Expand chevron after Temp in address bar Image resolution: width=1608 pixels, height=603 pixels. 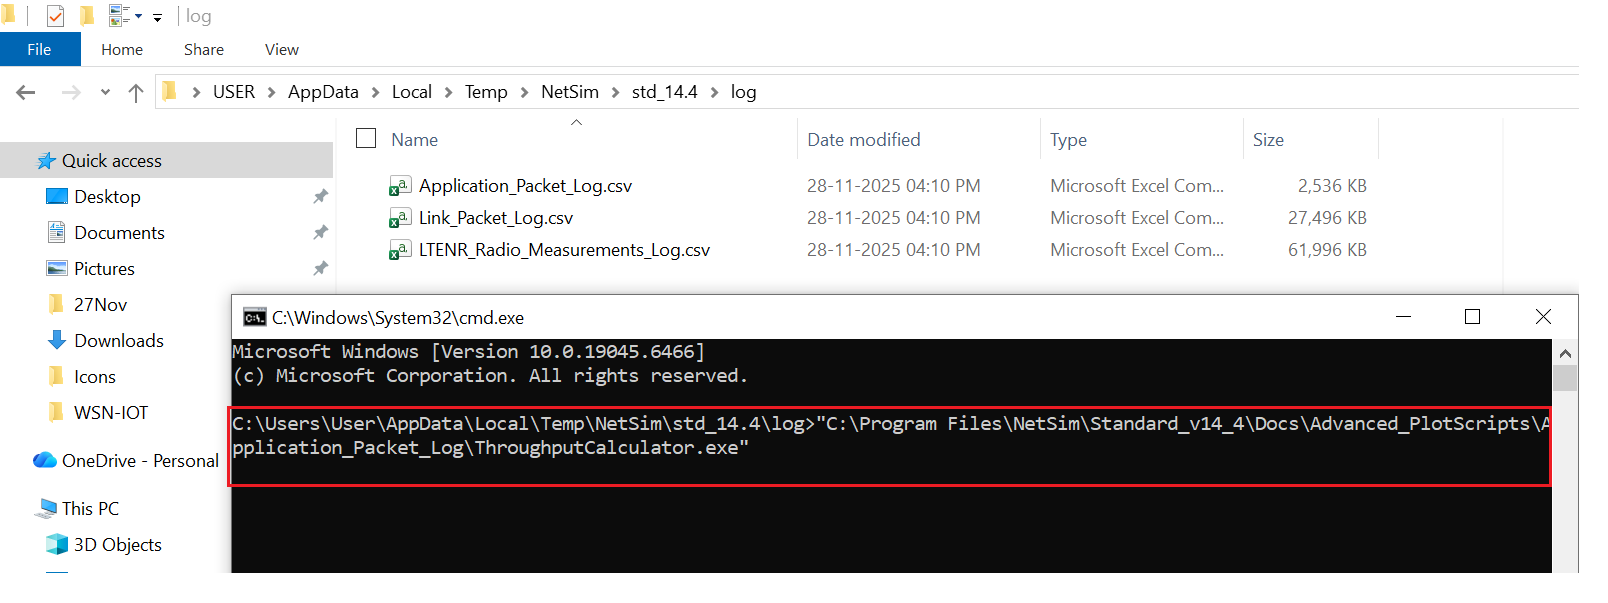(x=524, y=92)
